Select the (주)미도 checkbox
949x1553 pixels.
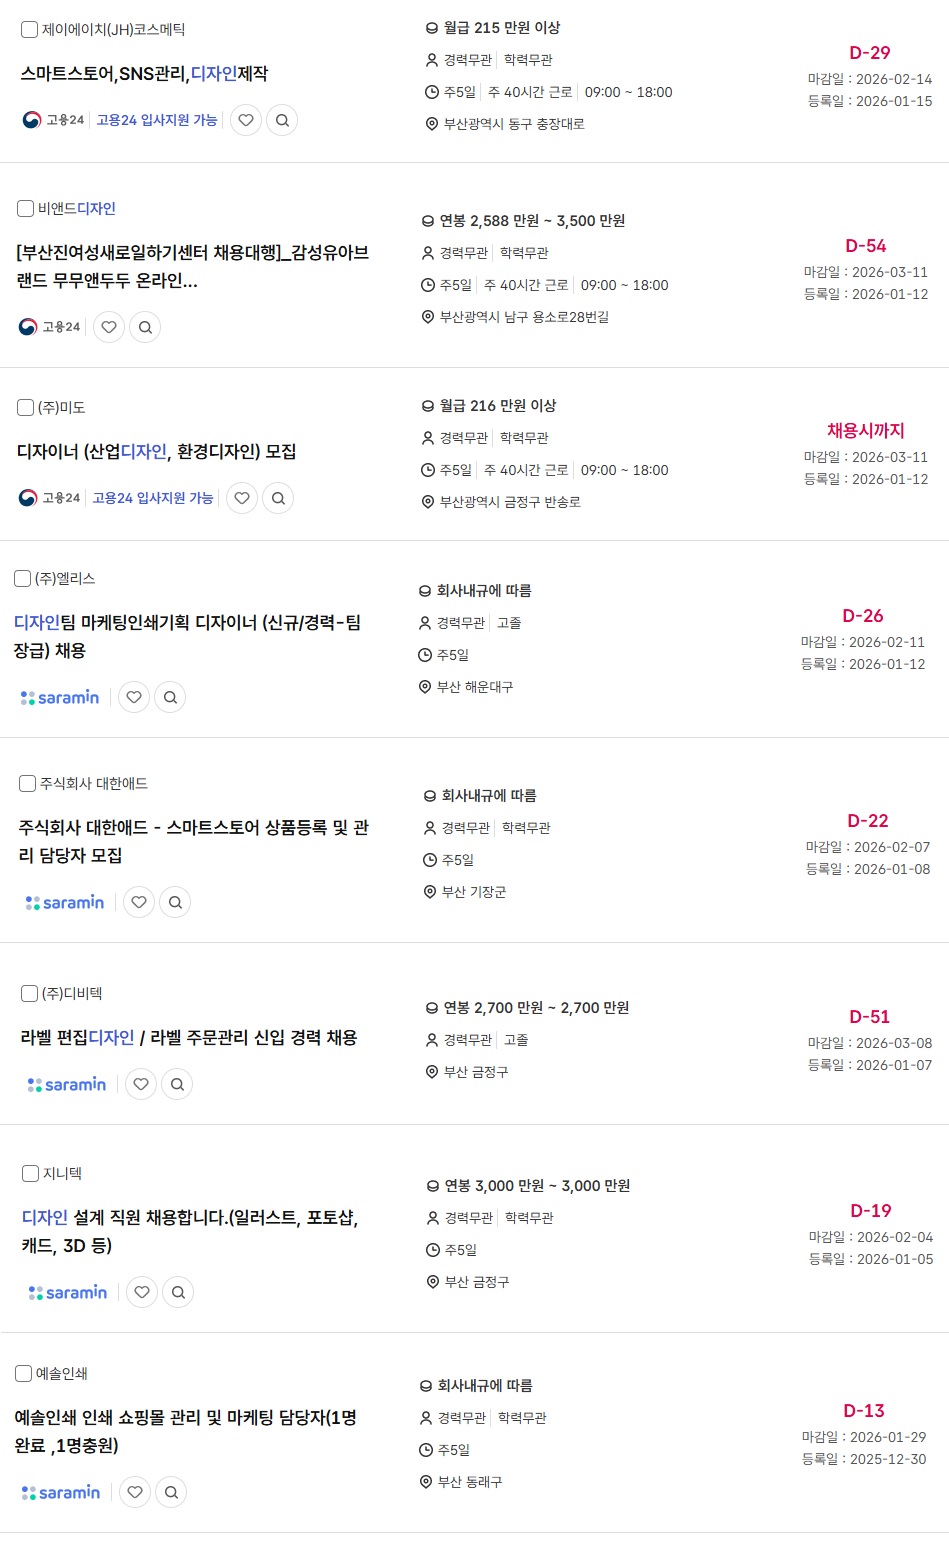pos(26,408)
